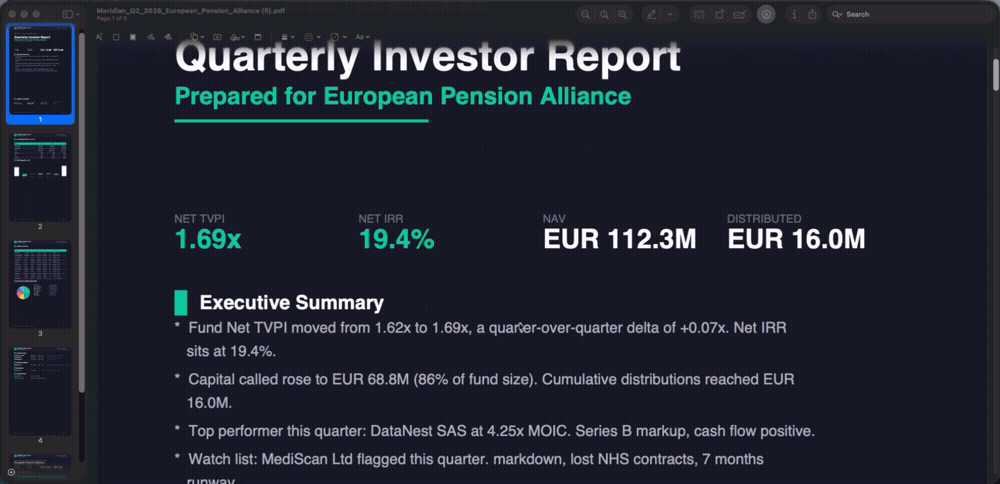Click the add page button in sidebar
This screenshot has height=484, width=1000.
(x=10, y=471)
